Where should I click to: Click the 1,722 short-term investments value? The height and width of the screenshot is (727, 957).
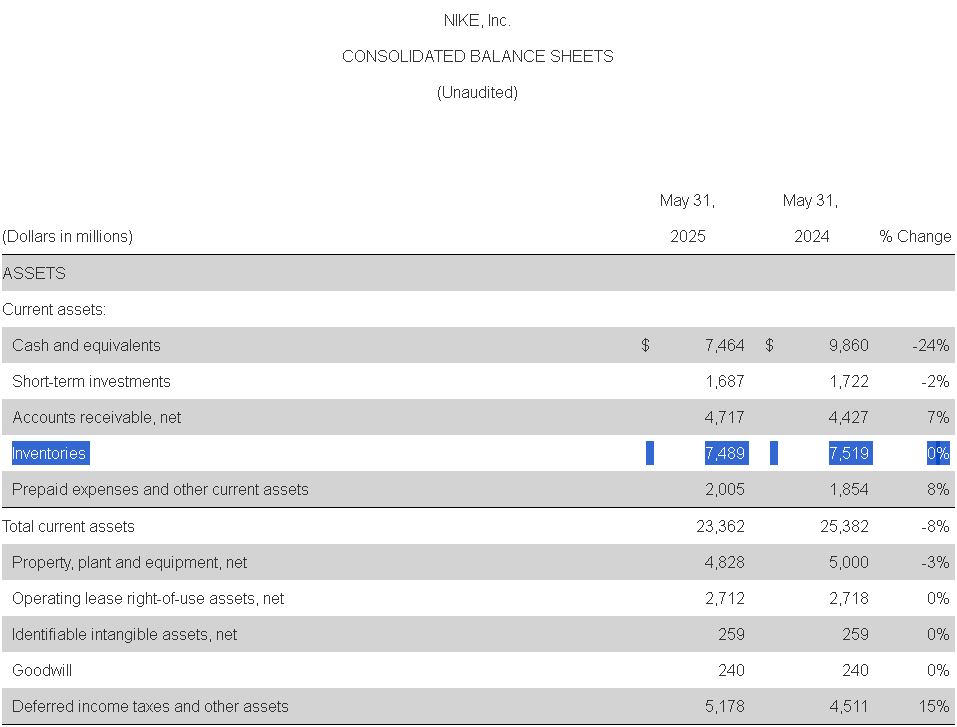(848, 382)
